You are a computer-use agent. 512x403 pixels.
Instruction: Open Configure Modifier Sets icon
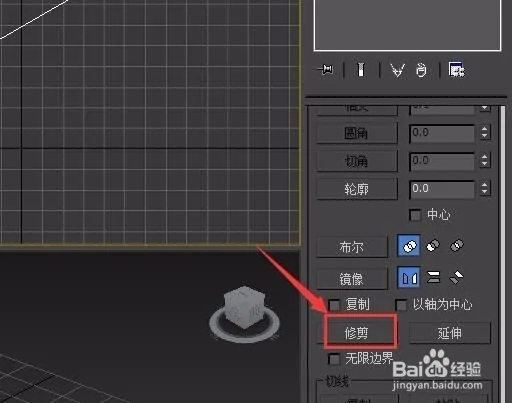click(456, 69)
